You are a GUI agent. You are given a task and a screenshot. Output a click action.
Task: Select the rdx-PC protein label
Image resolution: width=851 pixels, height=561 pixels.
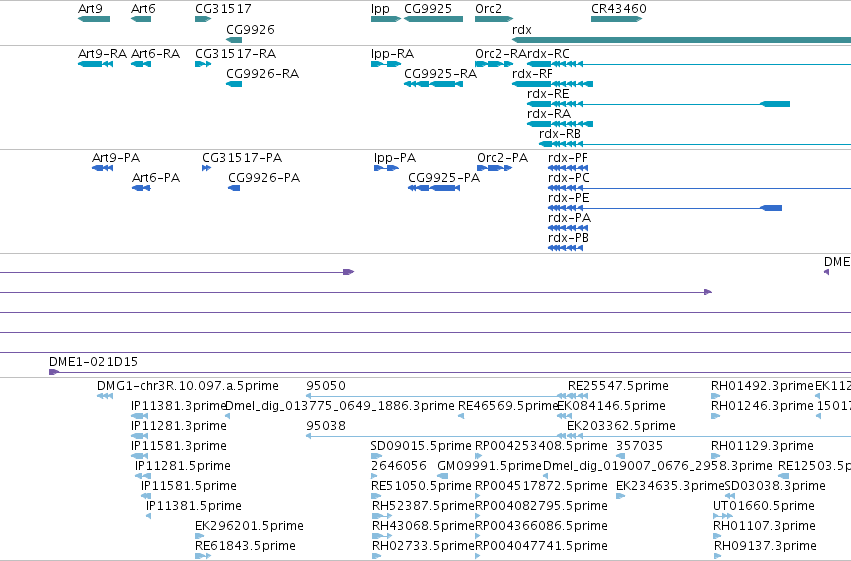coord(568,178)
